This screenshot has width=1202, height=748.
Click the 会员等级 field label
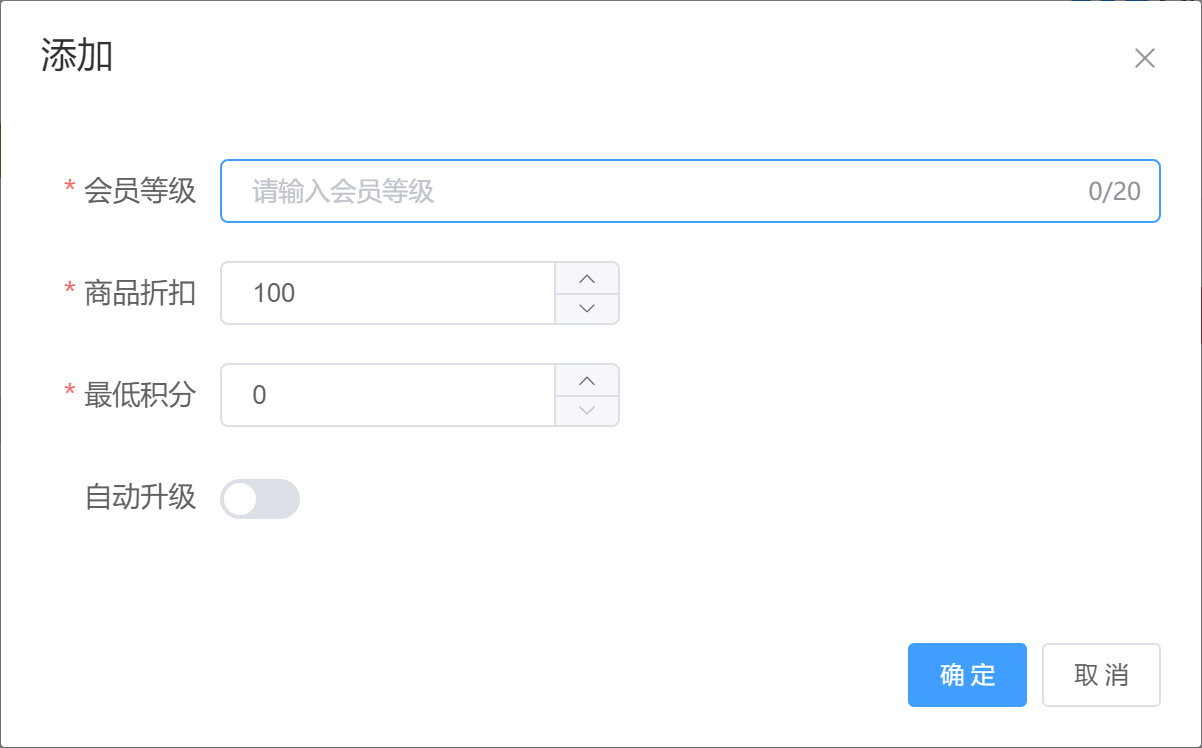point(140,191)
